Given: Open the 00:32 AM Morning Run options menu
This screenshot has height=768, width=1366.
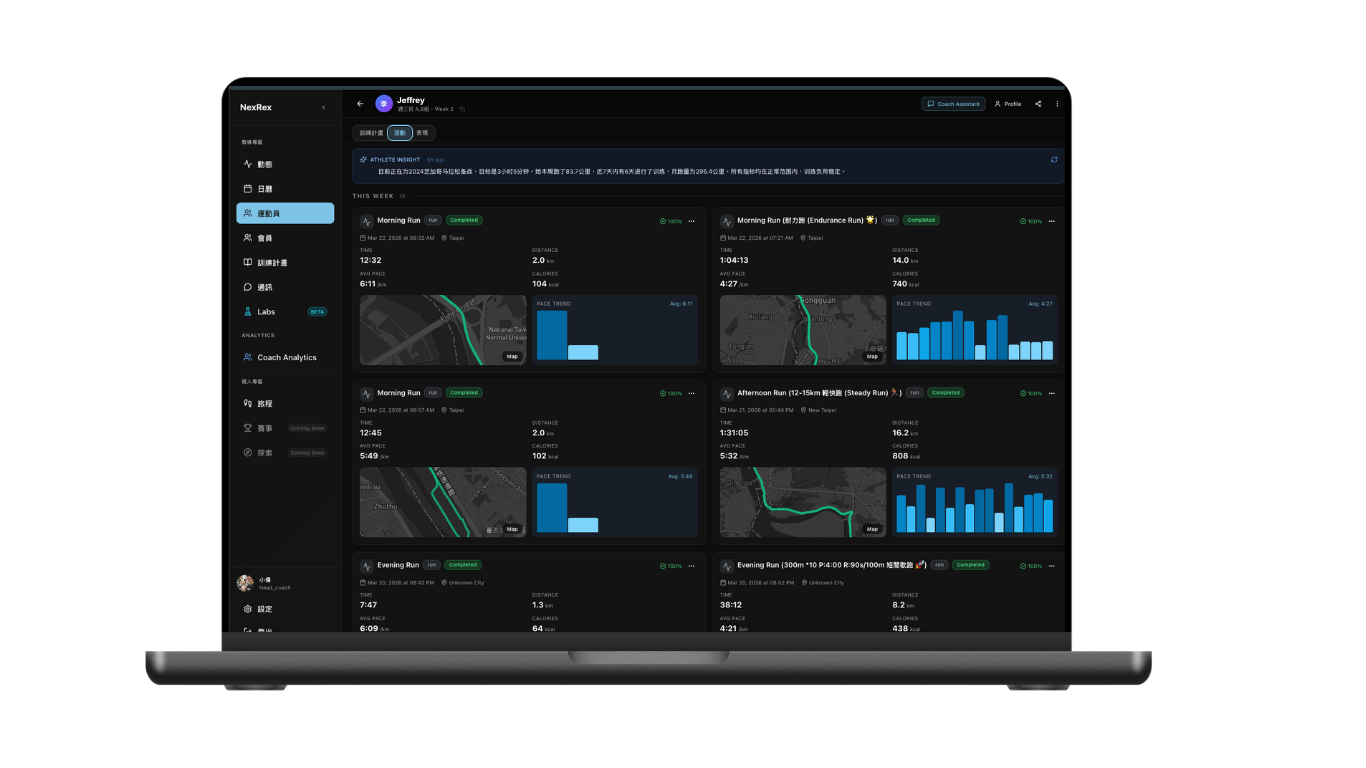Looking at the screenshot, I should click(x=691, y=221).
